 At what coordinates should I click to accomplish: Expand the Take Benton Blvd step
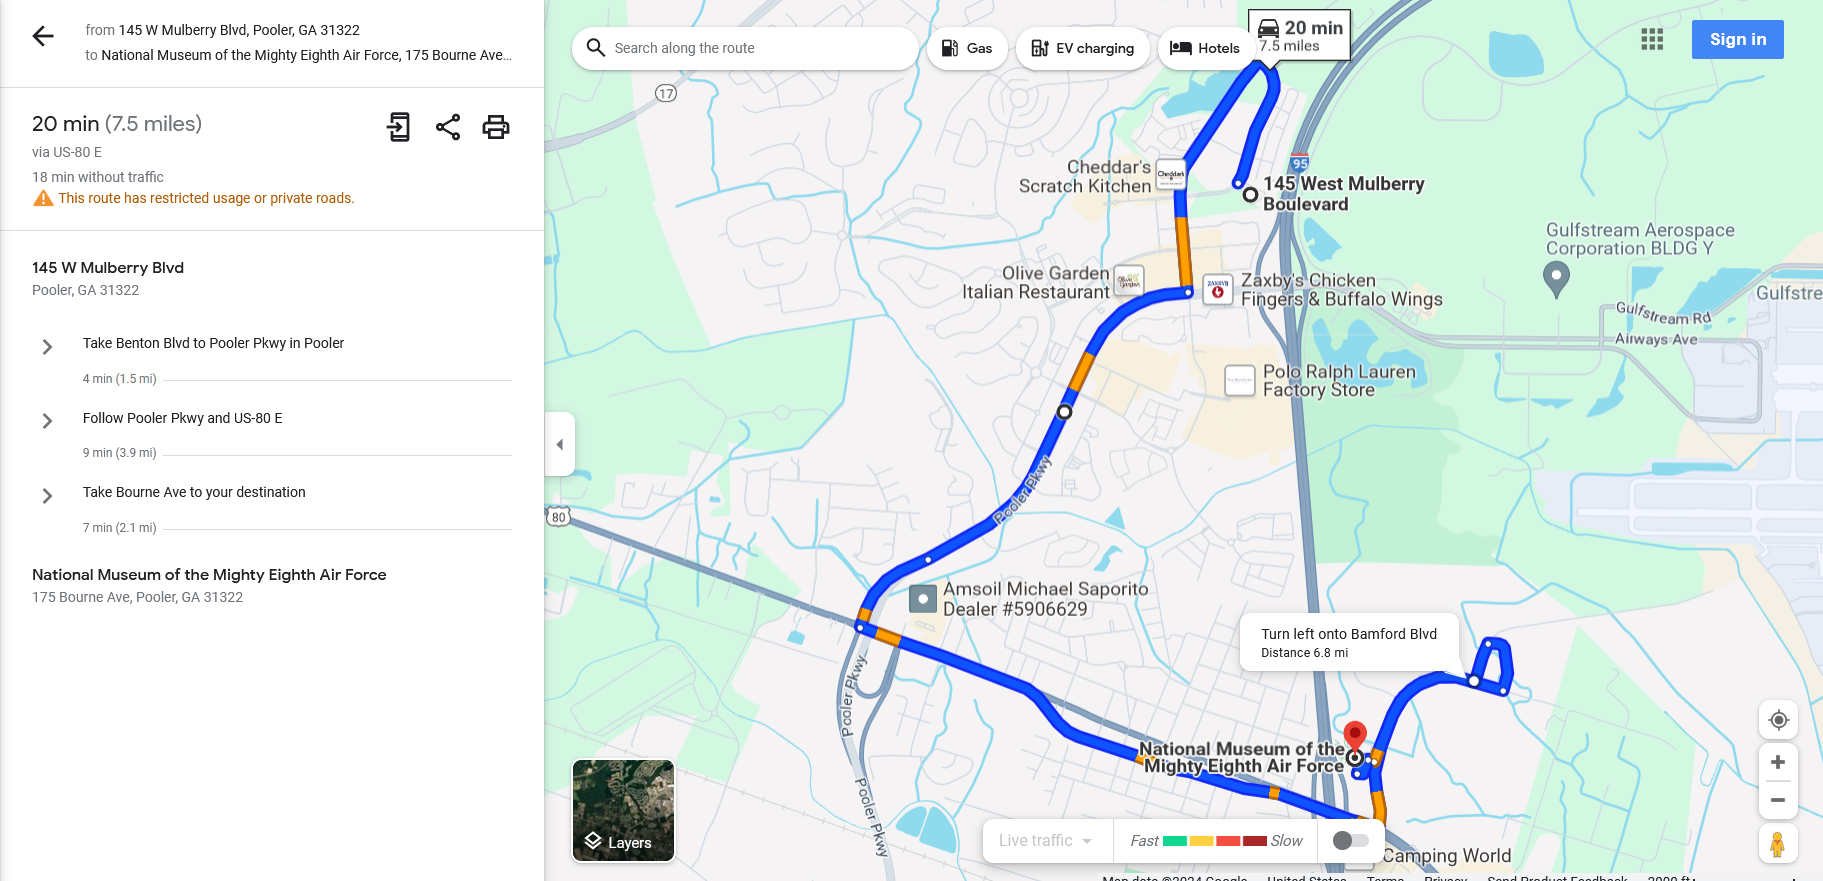47,347
